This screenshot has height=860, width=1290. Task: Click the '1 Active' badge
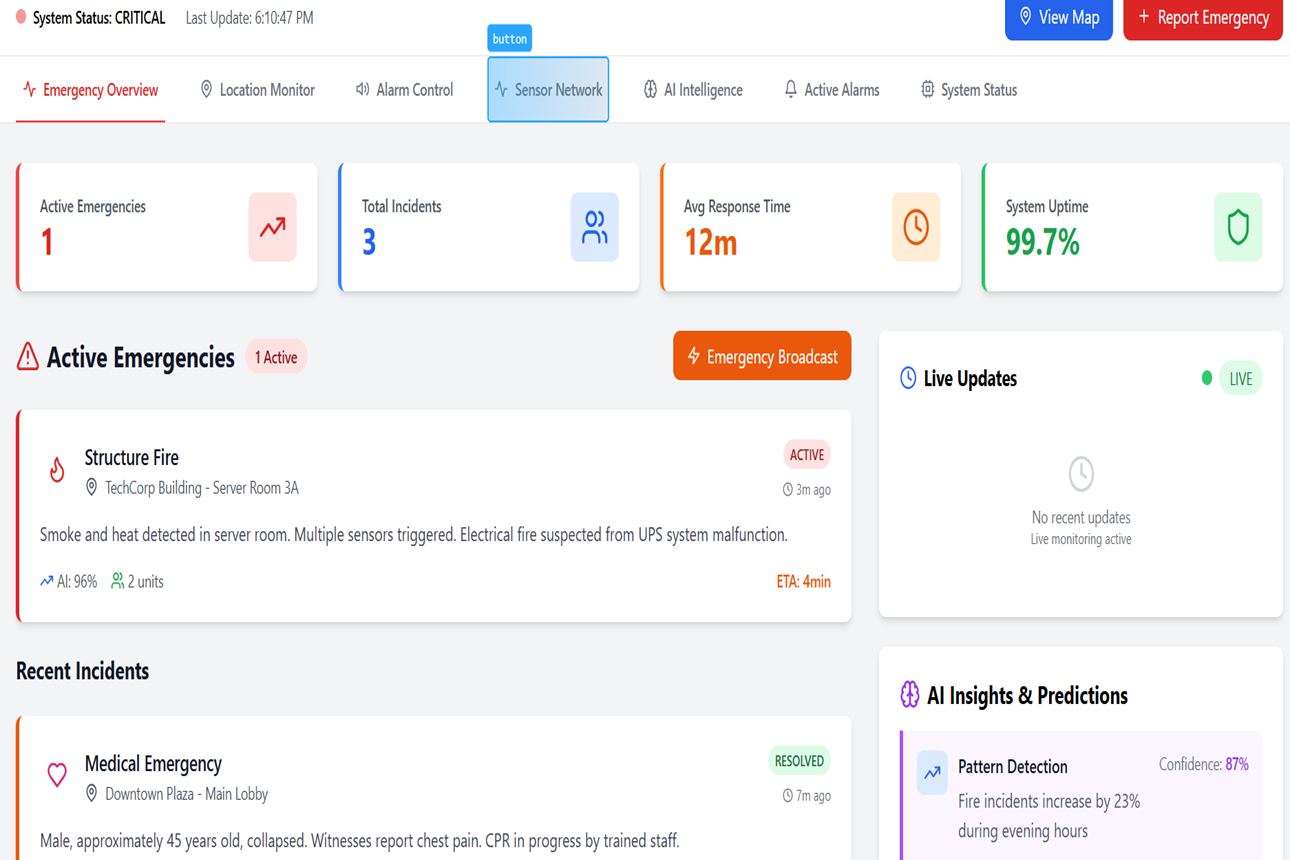tap(276, 357)
